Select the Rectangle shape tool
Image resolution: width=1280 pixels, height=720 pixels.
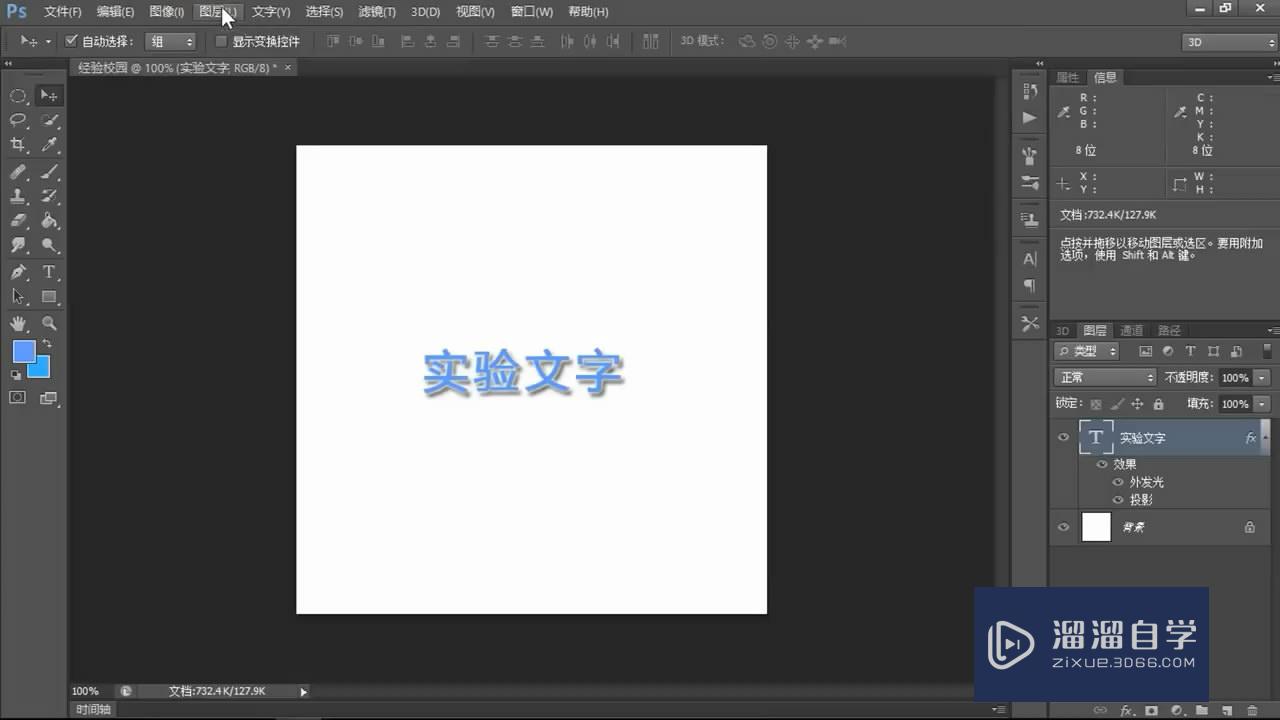point(49,297)
